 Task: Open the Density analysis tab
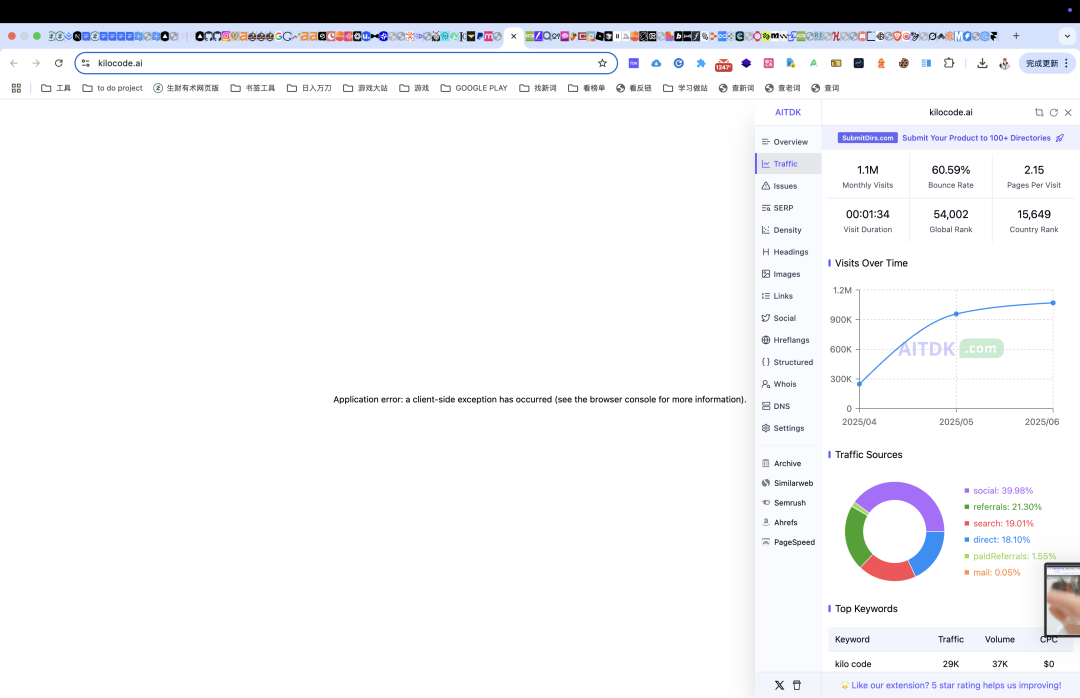(781, 230)
